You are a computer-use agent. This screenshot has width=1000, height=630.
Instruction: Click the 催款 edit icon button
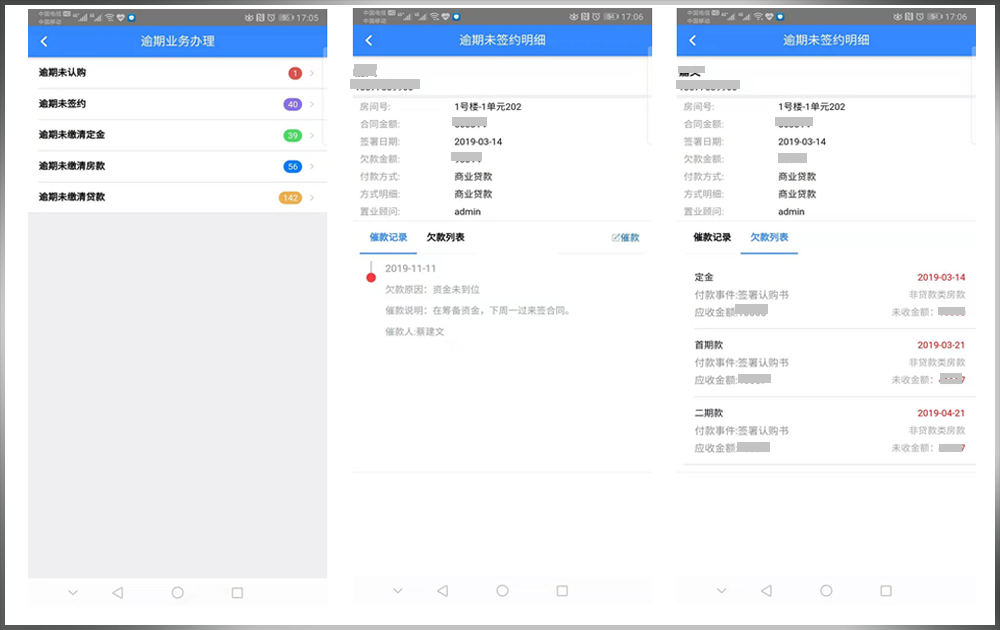(x=625, y=238)
